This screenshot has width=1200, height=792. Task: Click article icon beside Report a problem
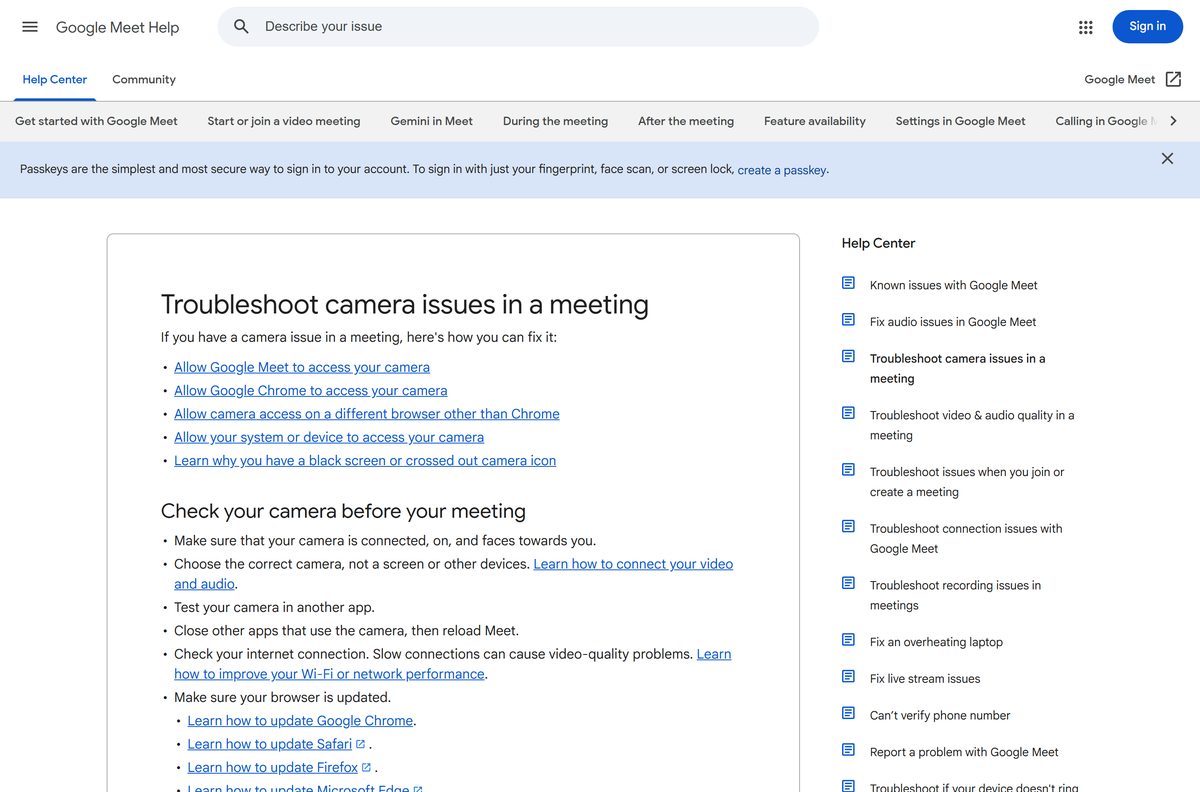[x=848, y=750]
